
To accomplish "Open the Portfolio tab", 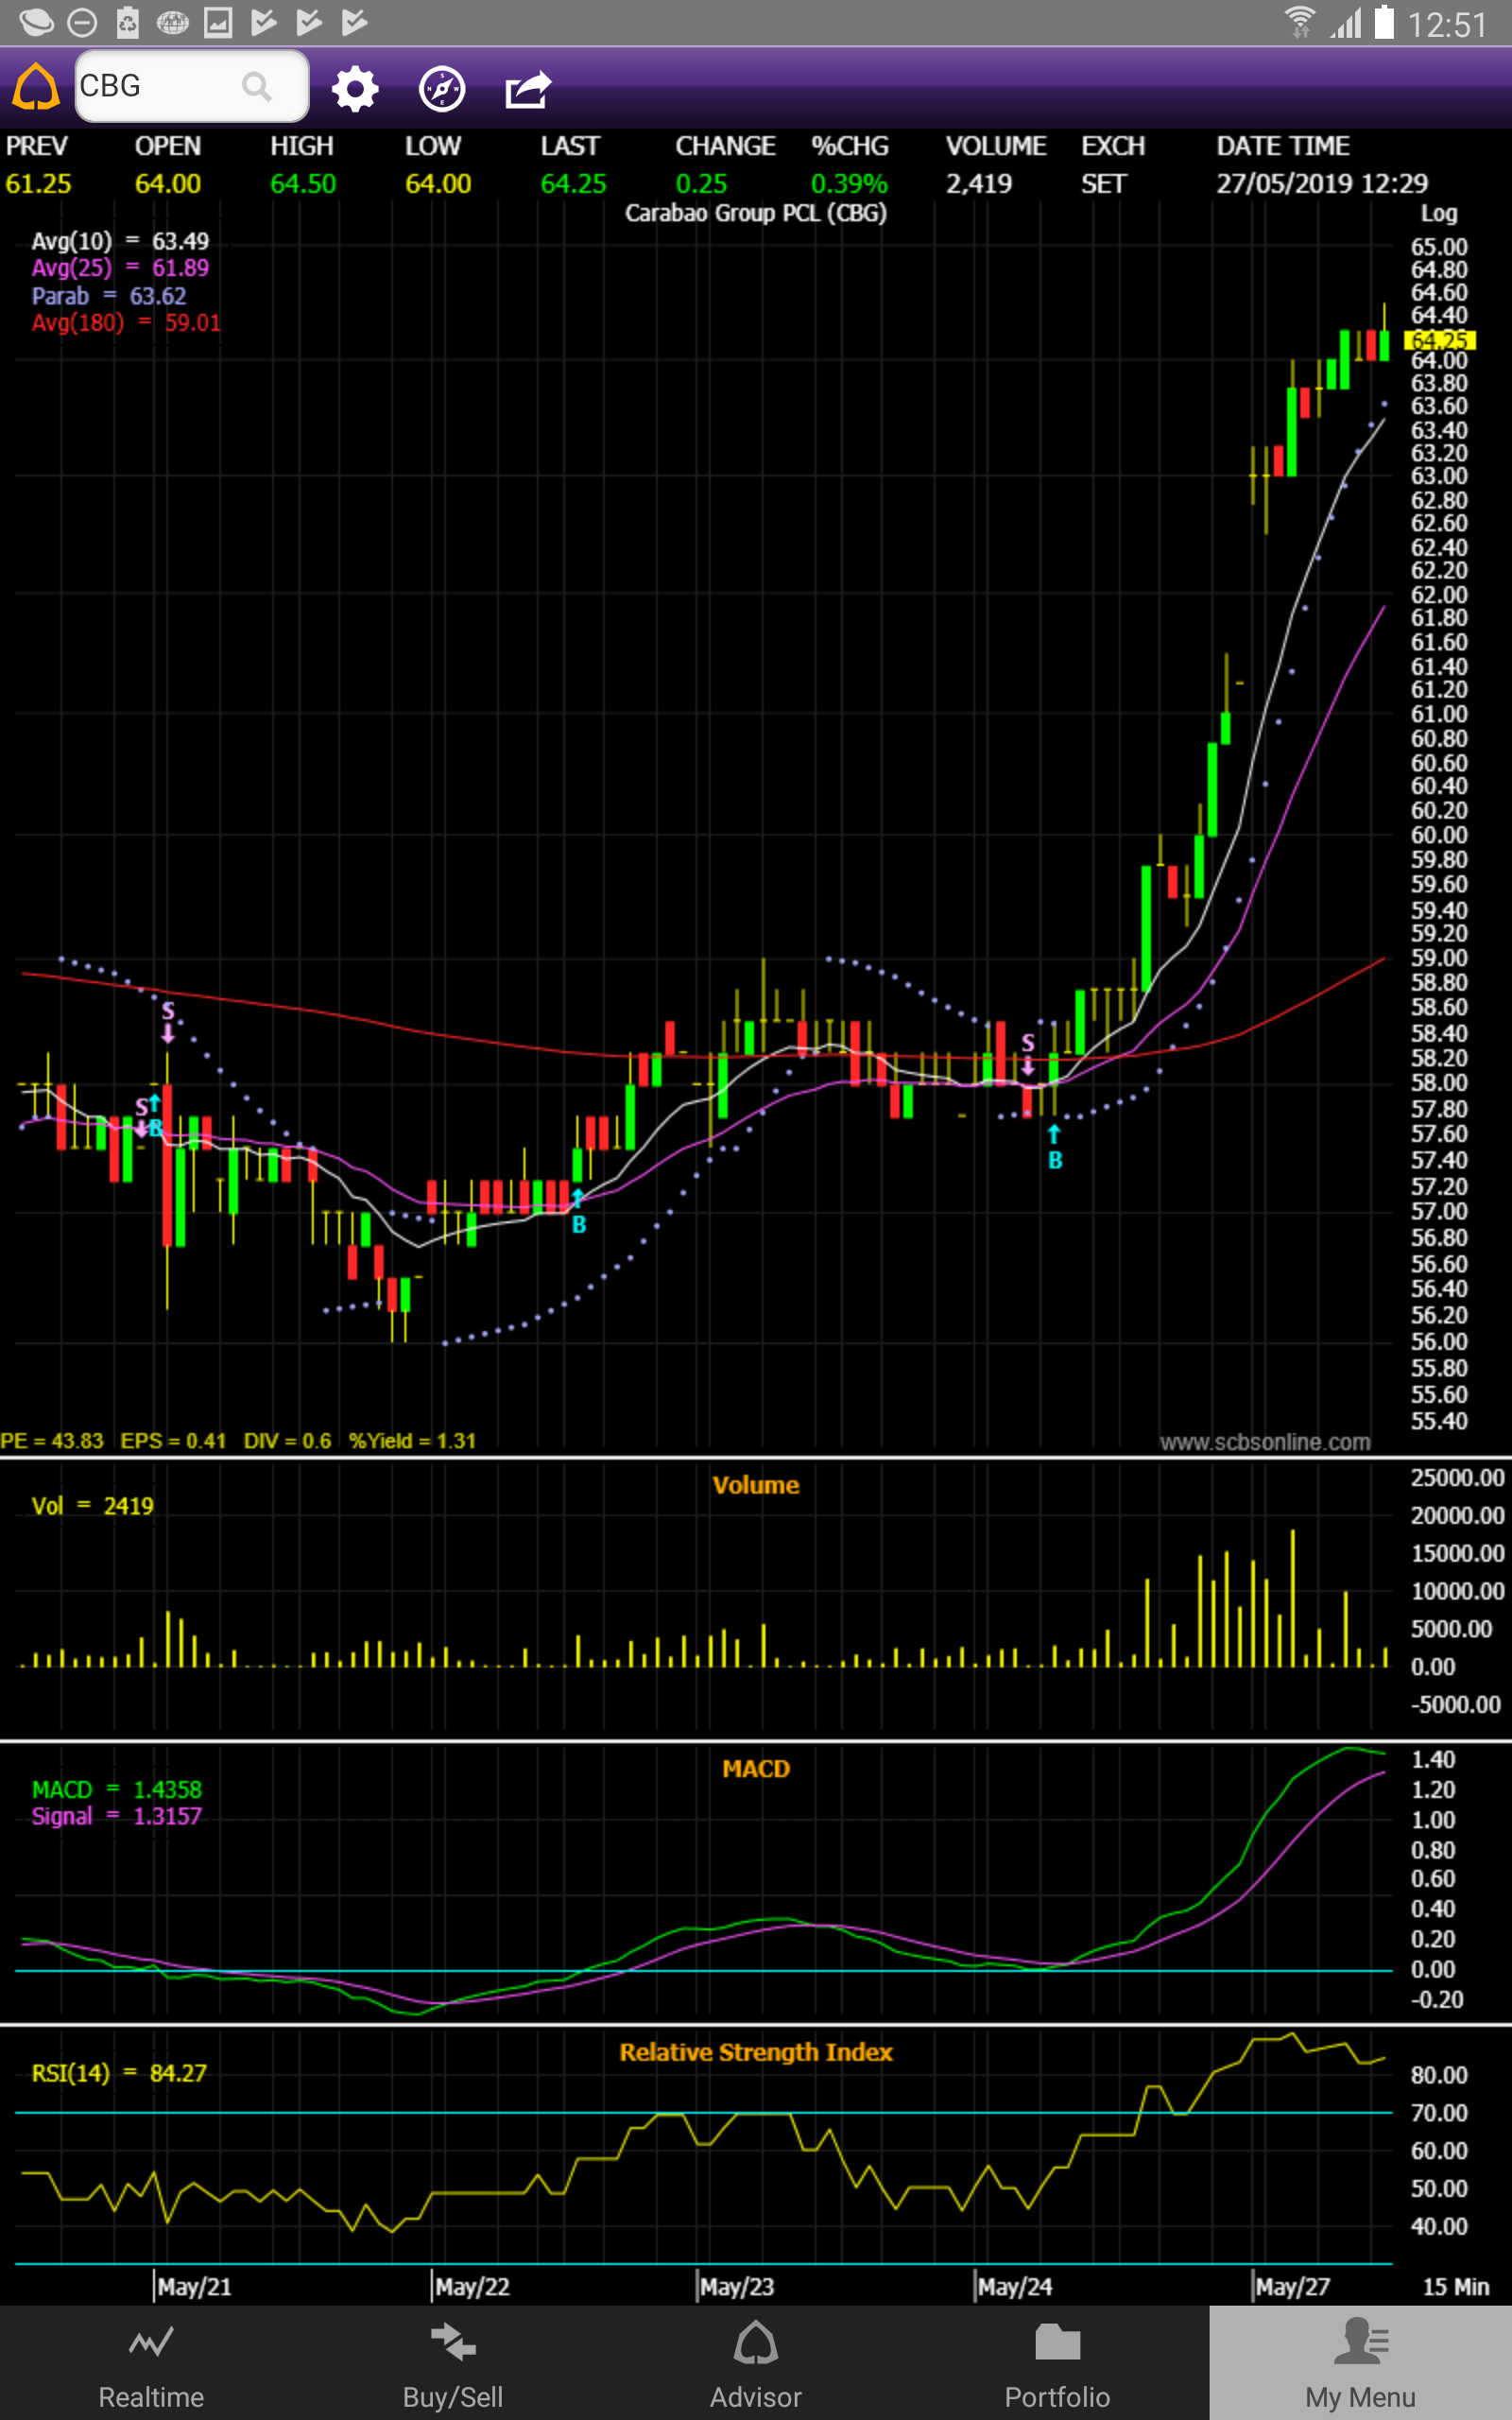I will [1058, 2364].
